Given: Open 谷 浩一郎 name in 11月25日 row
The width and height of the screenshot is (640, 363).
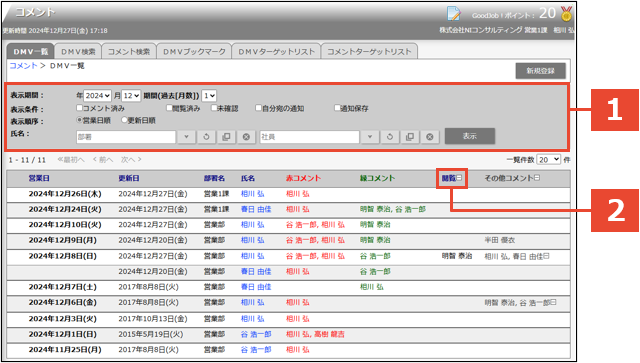Looking at the screenshot, I should point(256,350).
